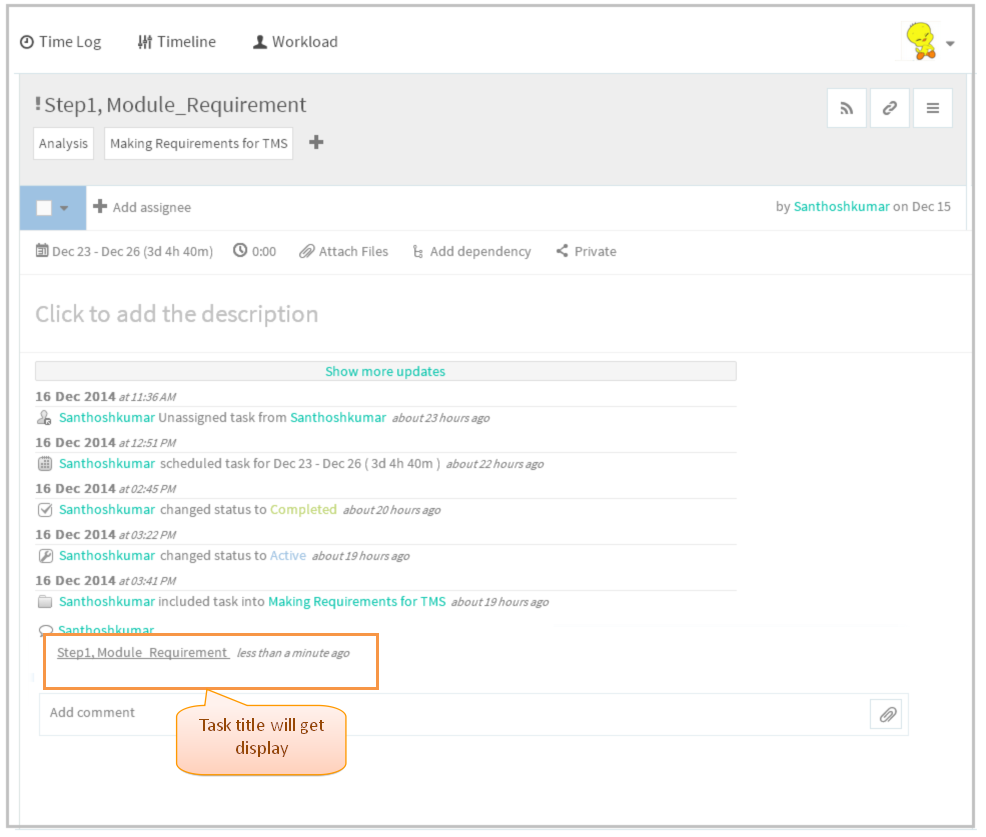Click the Active status link
Viewport: 986px width, 837px height.
point(288,555)
